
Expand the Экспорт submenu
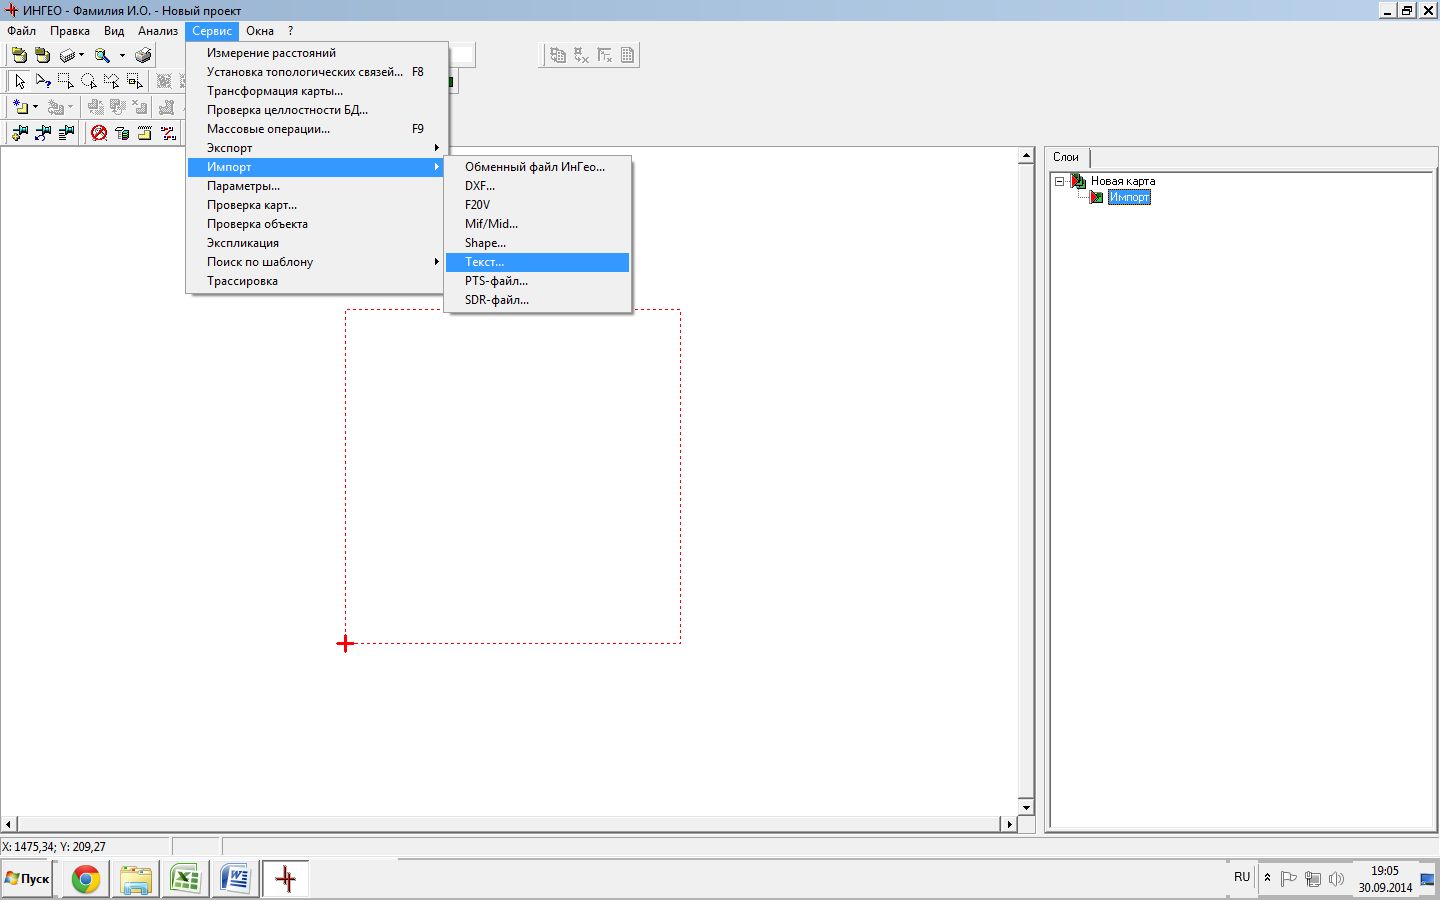(316, 148)
